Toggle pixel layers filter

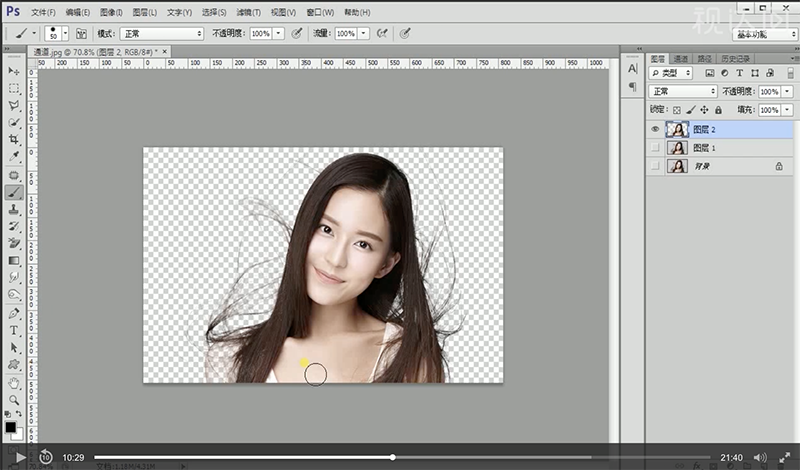[709, 73]
